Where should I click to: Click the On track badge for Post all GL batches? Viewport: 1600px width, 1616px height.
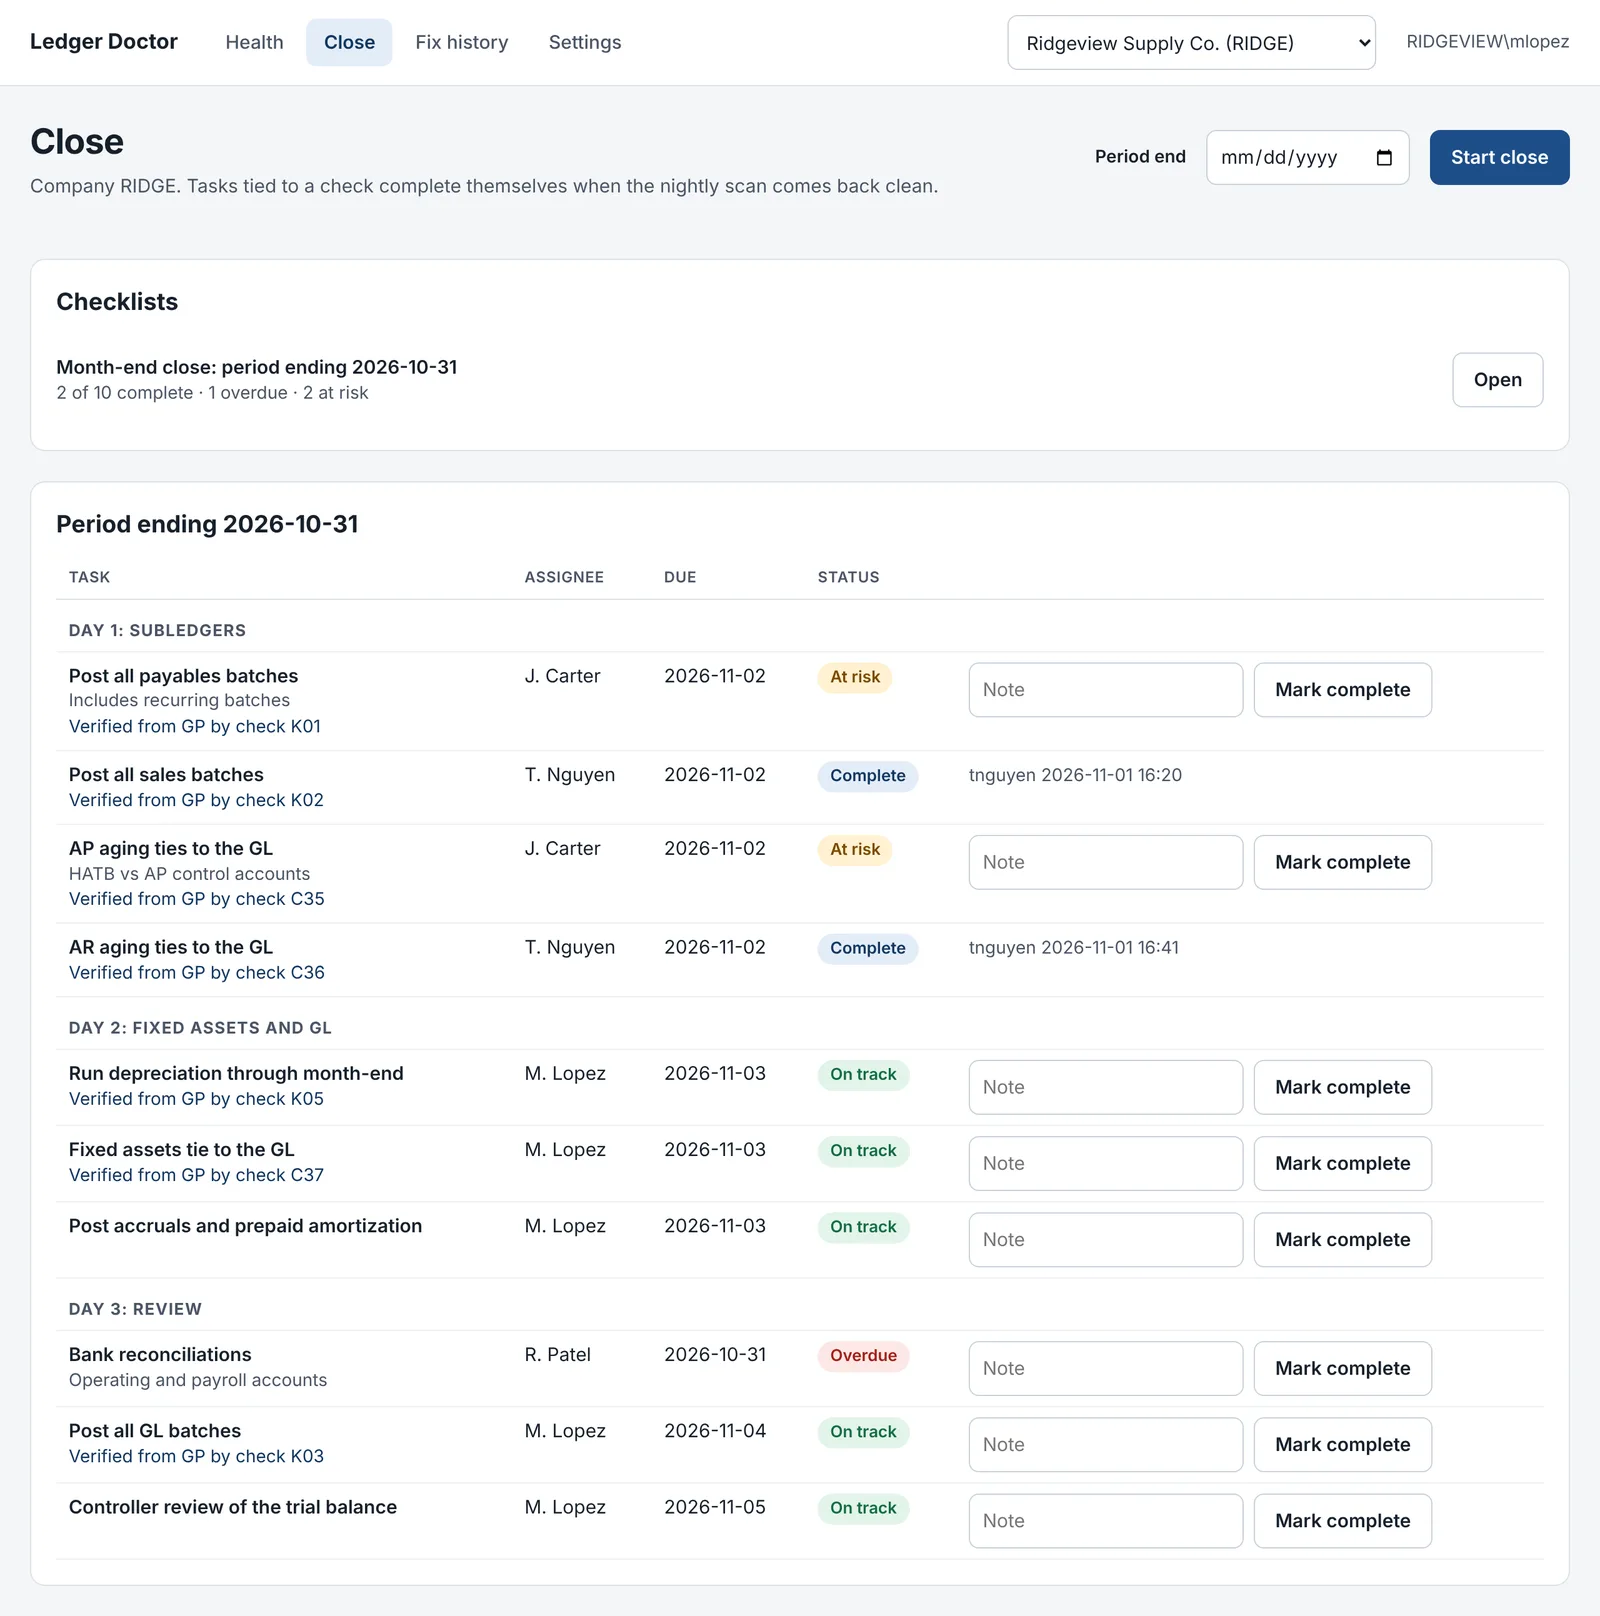pos(863,1432)
